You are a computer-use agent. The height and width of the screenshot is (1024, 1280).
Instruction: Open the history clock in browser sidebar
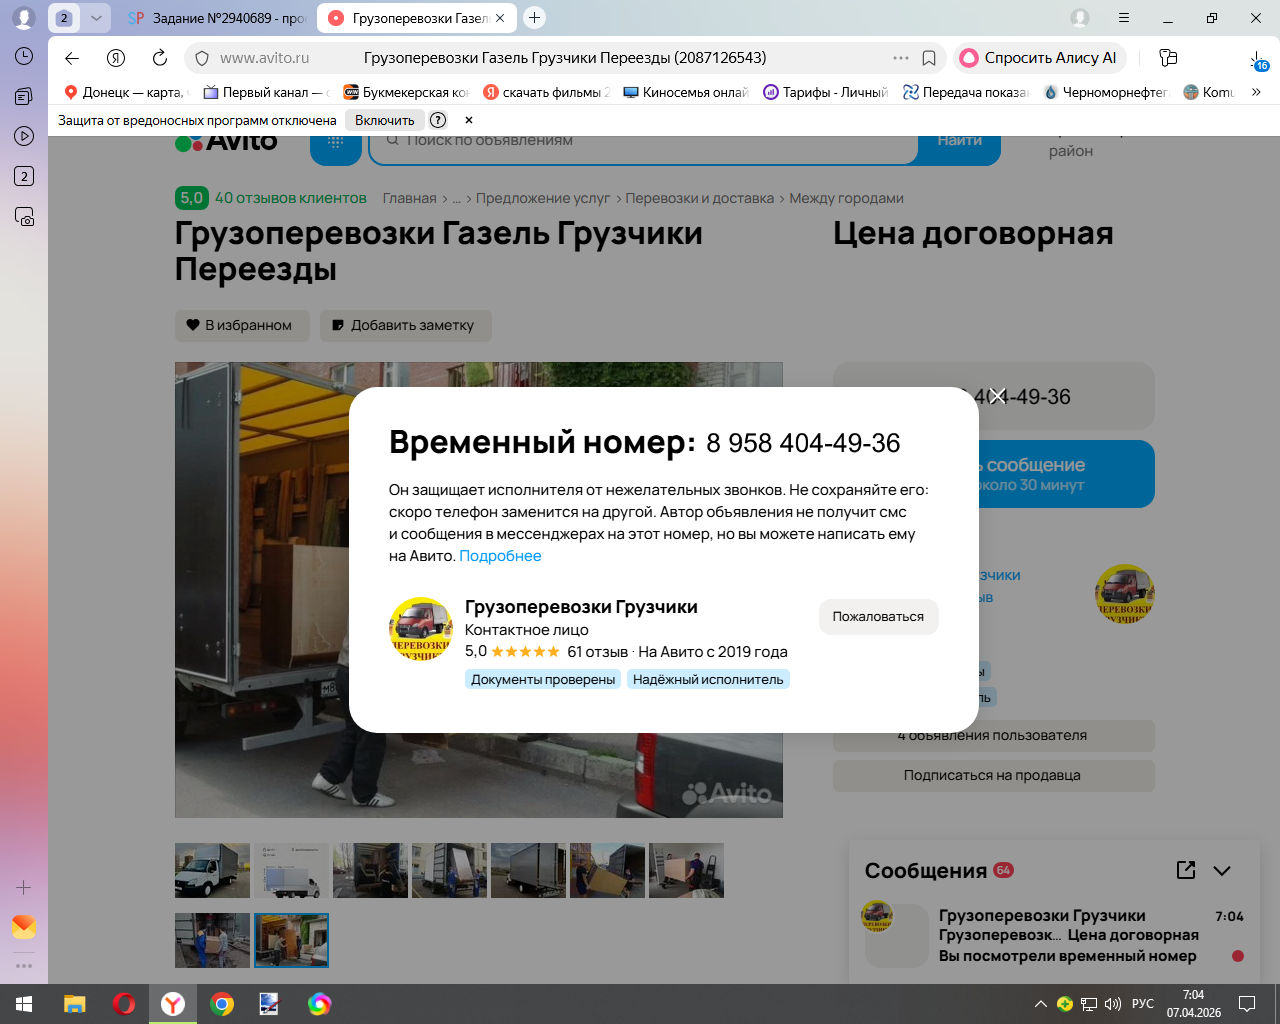(24, 56)
